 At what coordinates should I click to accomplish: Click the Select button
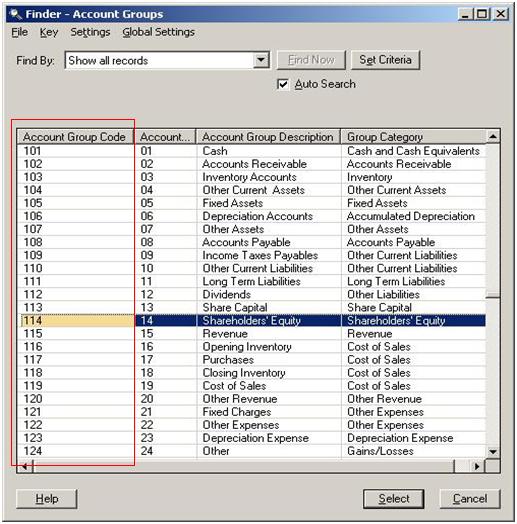[394, 499]
